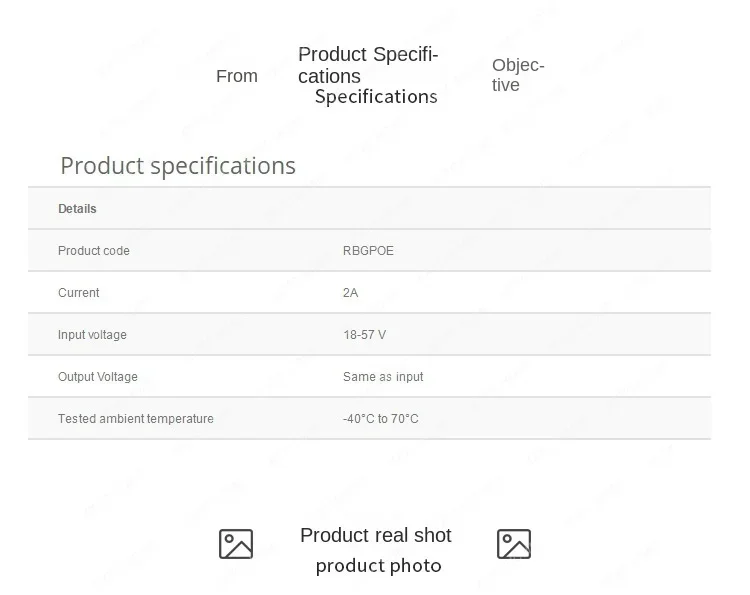Screen dimensions: 750x595
Task: Click the RBGPOE product code value
Action: pyautogui.click(x=368, y=251)
